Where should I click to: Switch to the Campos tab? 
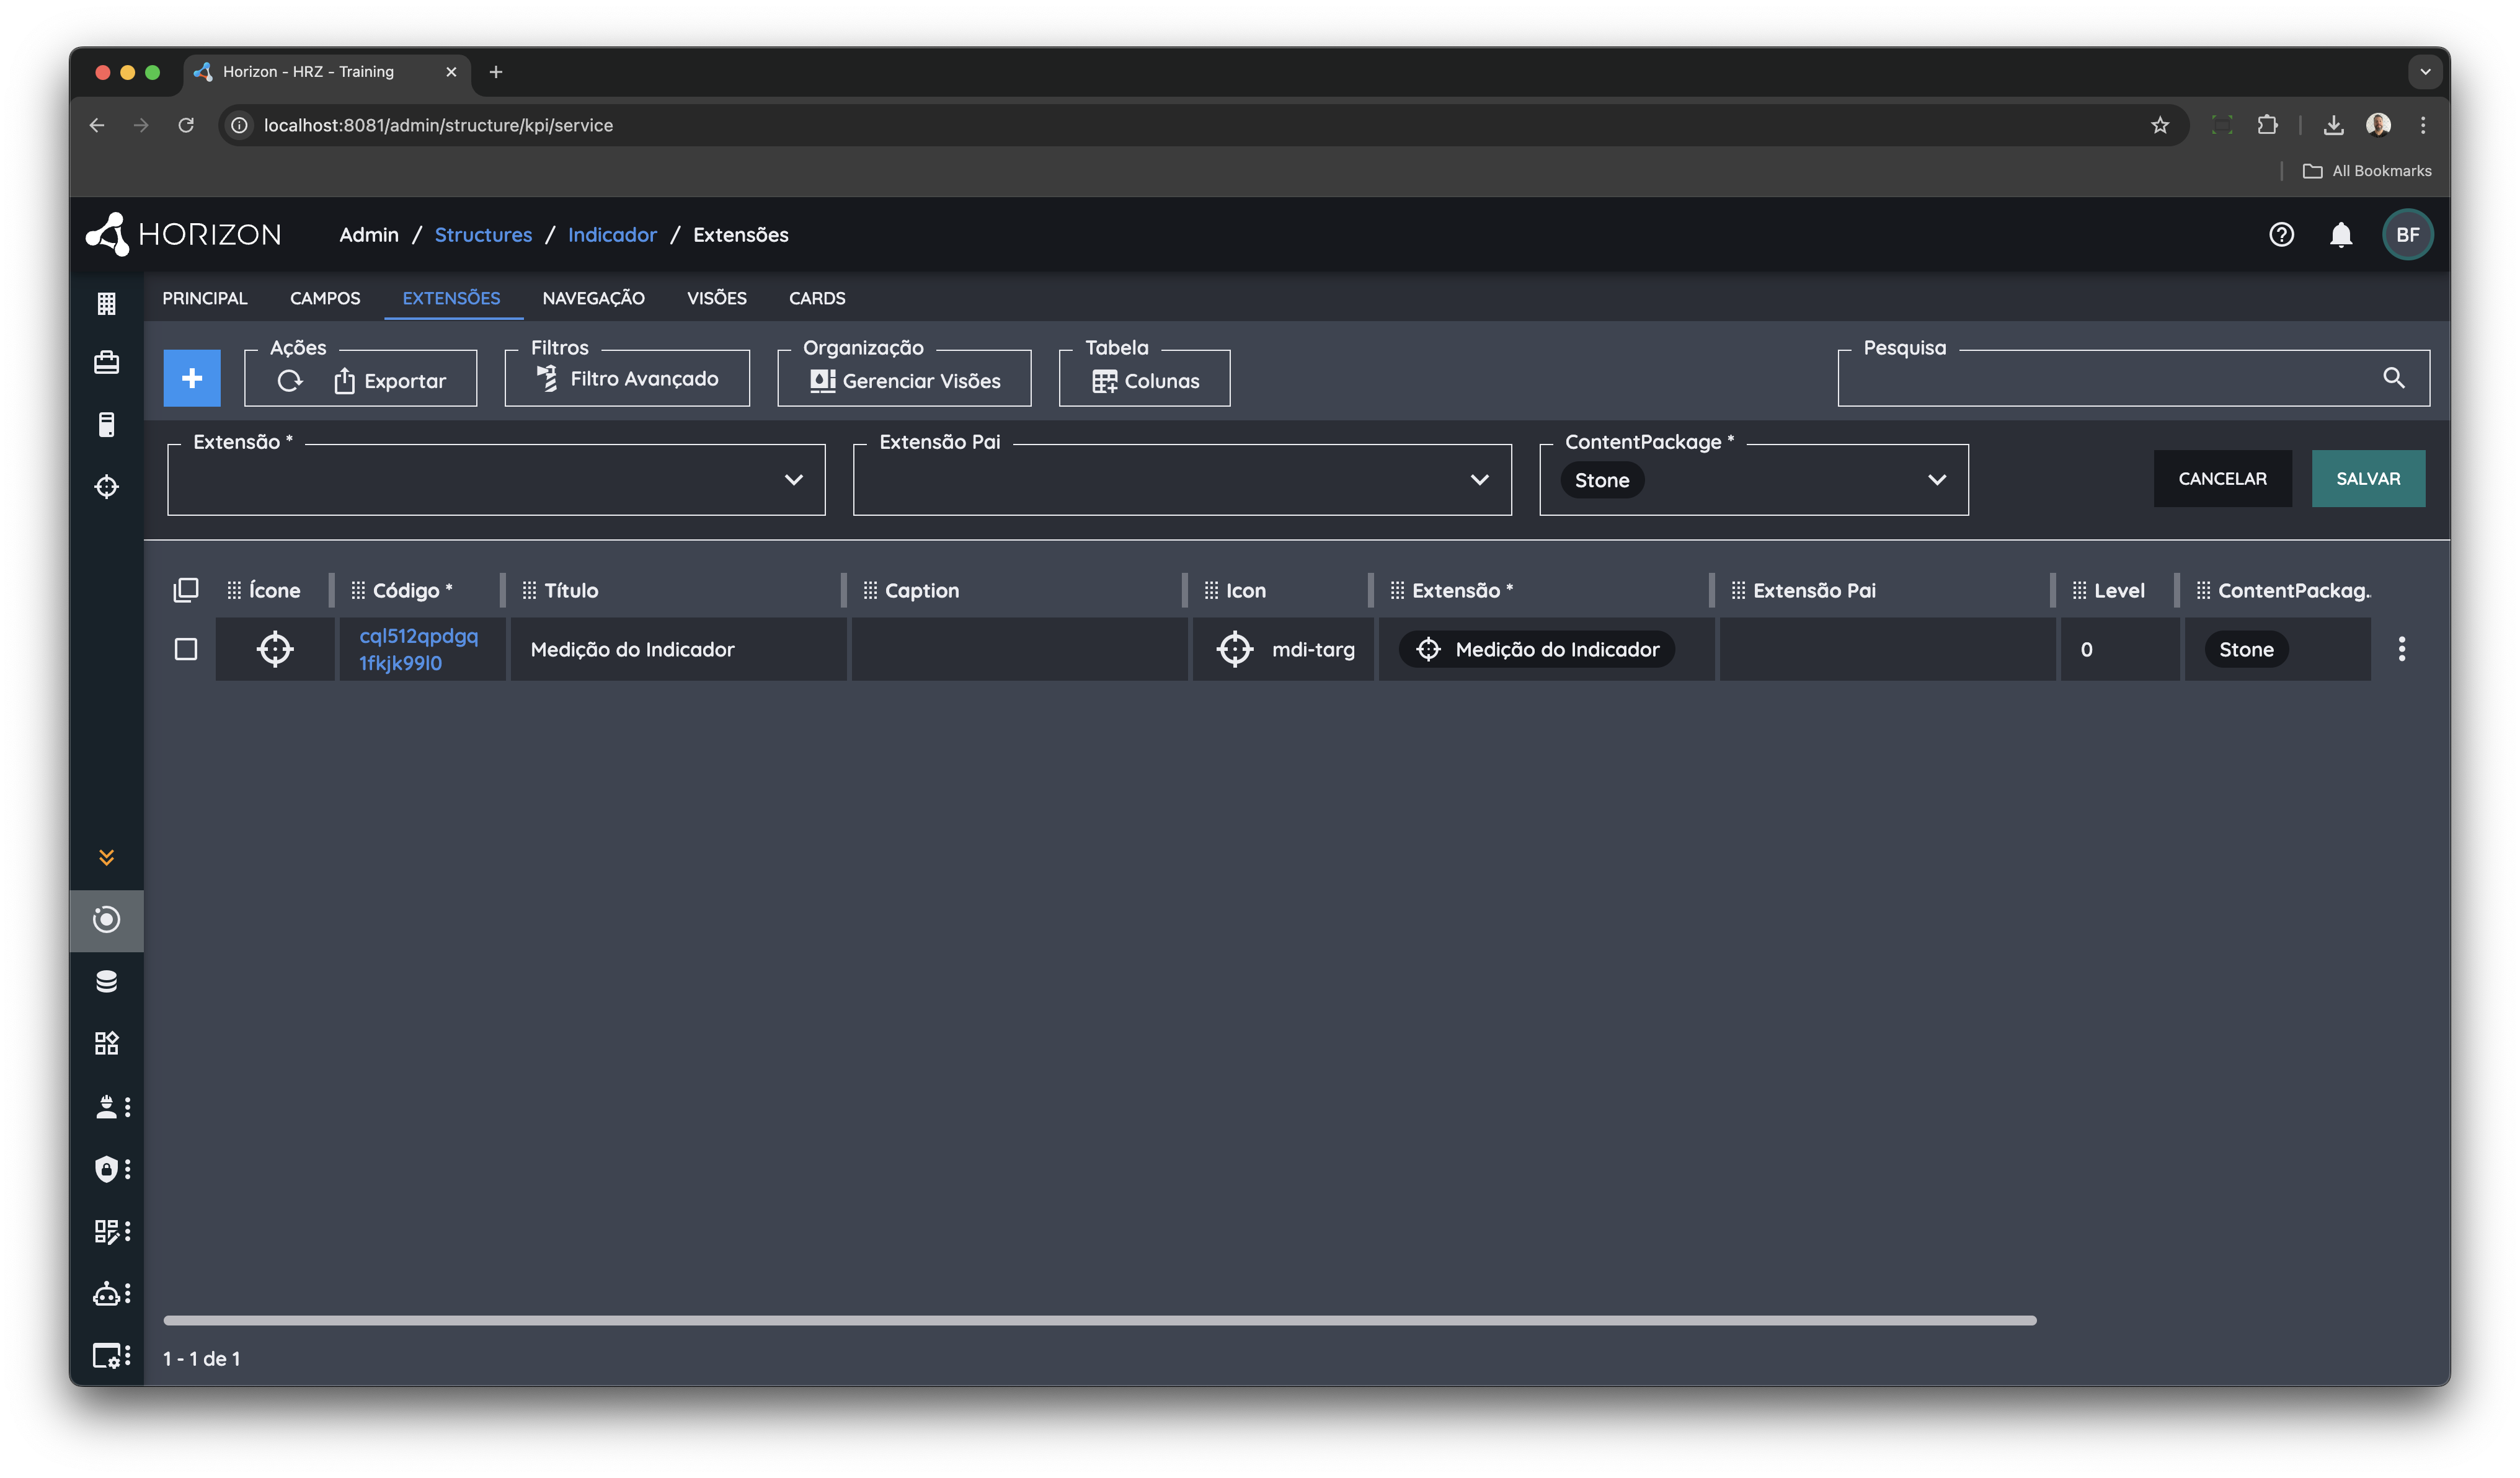coord(325,298)
